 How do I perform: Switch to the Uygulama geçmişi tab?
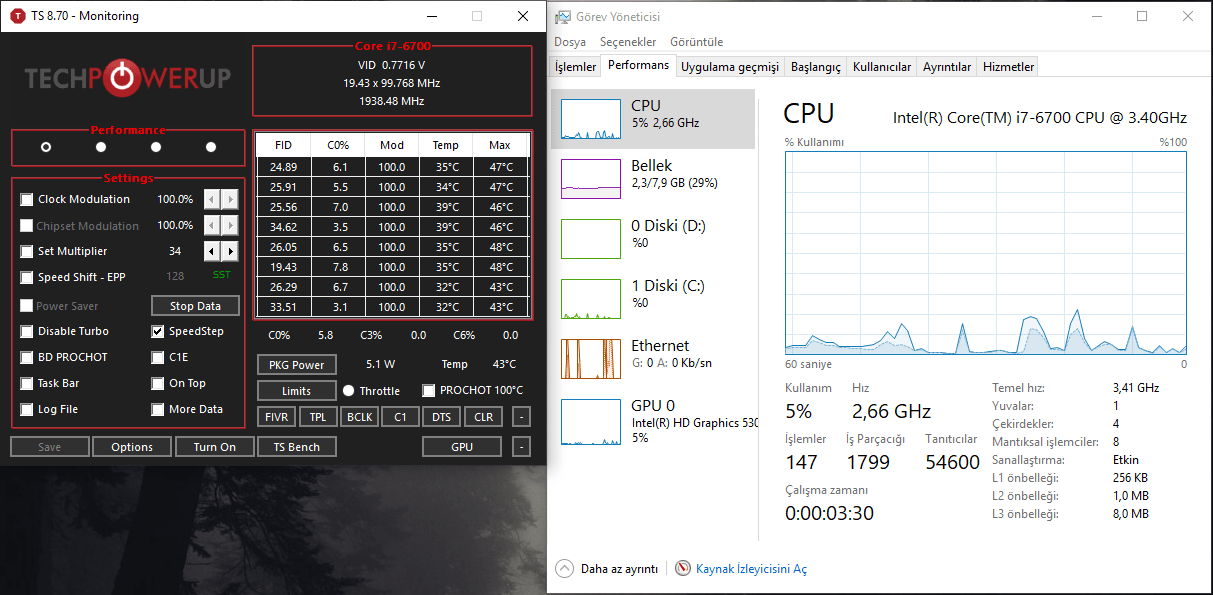[730, 67]
